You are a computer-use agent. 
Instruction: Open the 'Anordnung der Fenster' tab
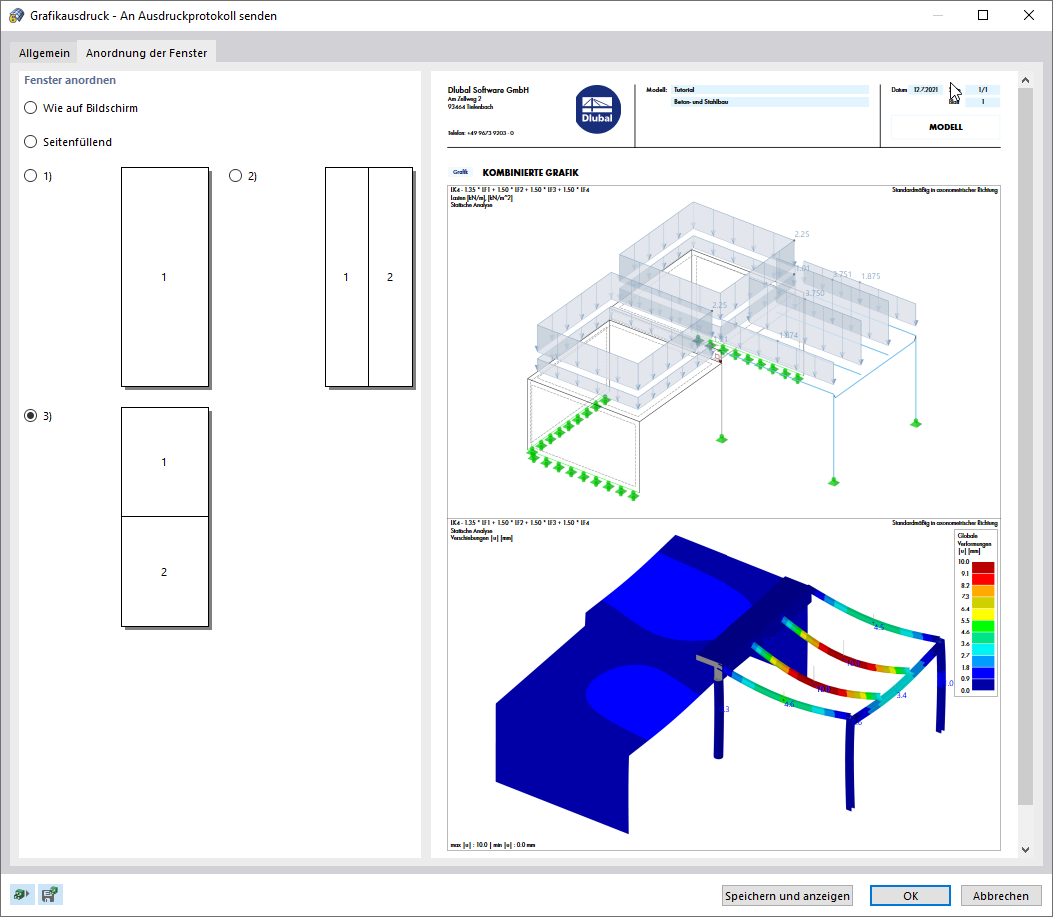coord(146,53)
